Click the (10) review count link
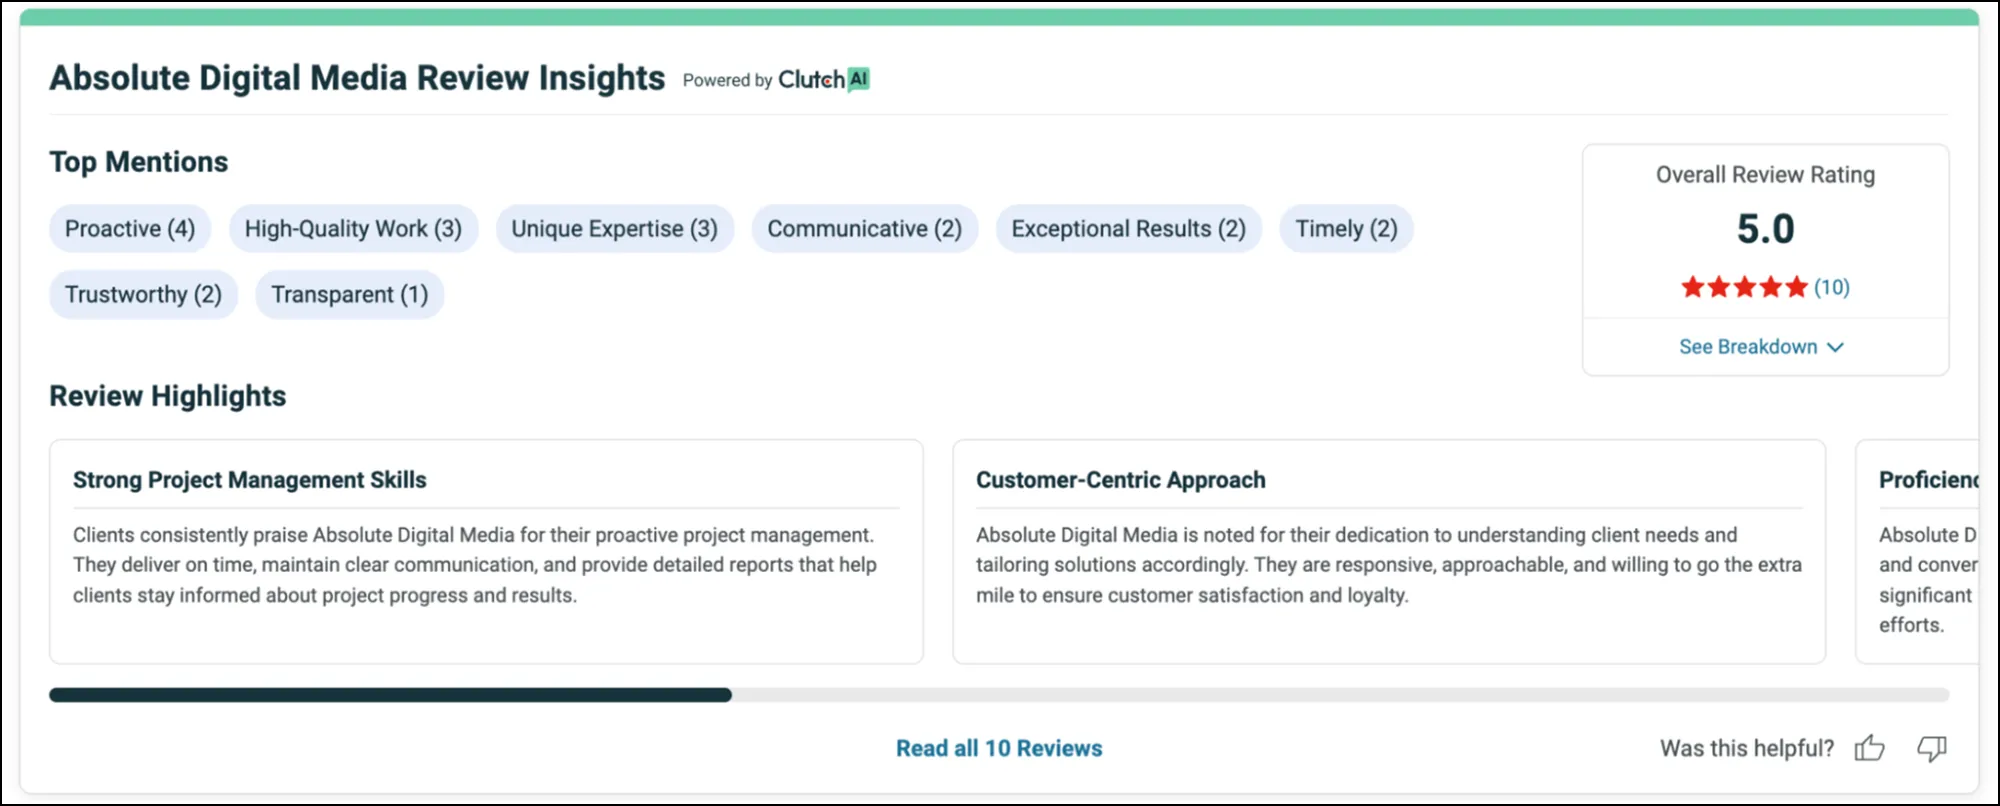Image resolution: width=2000 pixels, height=806 pixels. [x=1832, y=288]
